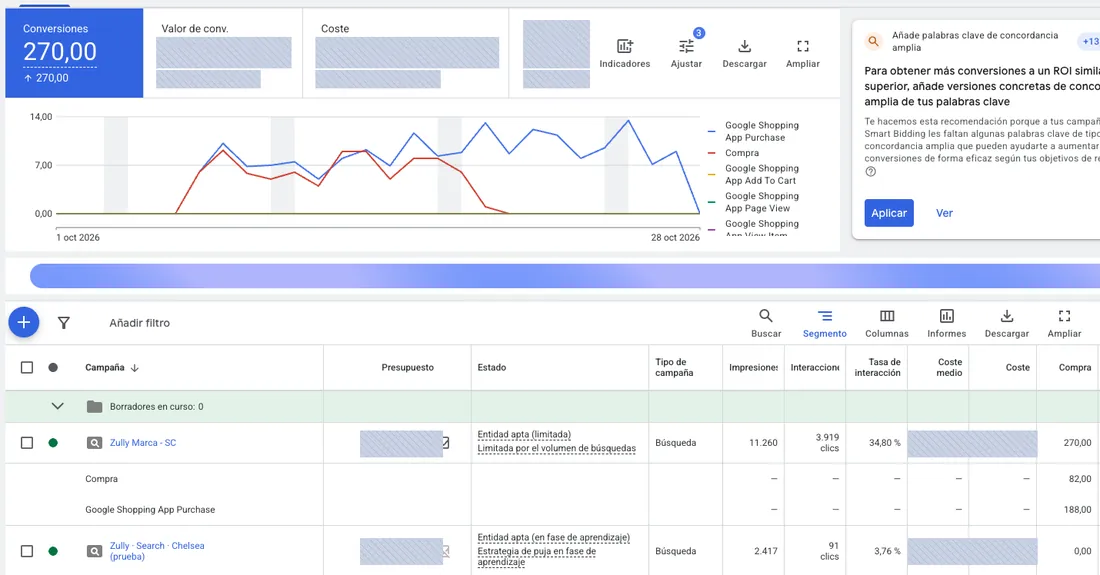The width and height of the screenshot is (1100, 575).
Task: Click the filter funnel icon
Action: click(x=64, y=323)
